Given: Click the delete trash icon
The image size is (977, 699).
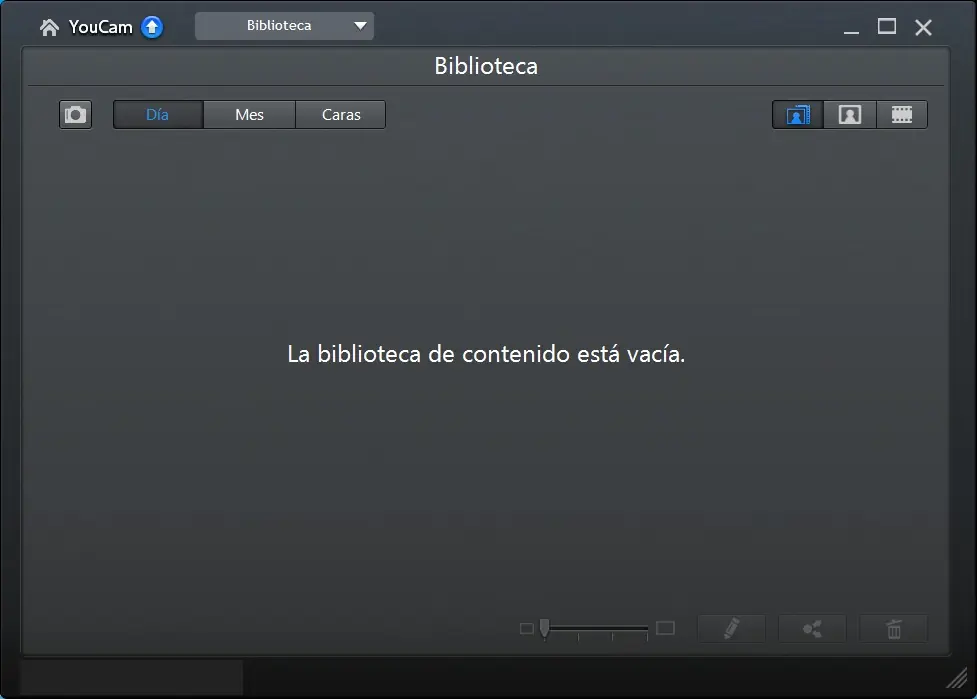Looking at the screenshot, I should [x=893, y=628].
